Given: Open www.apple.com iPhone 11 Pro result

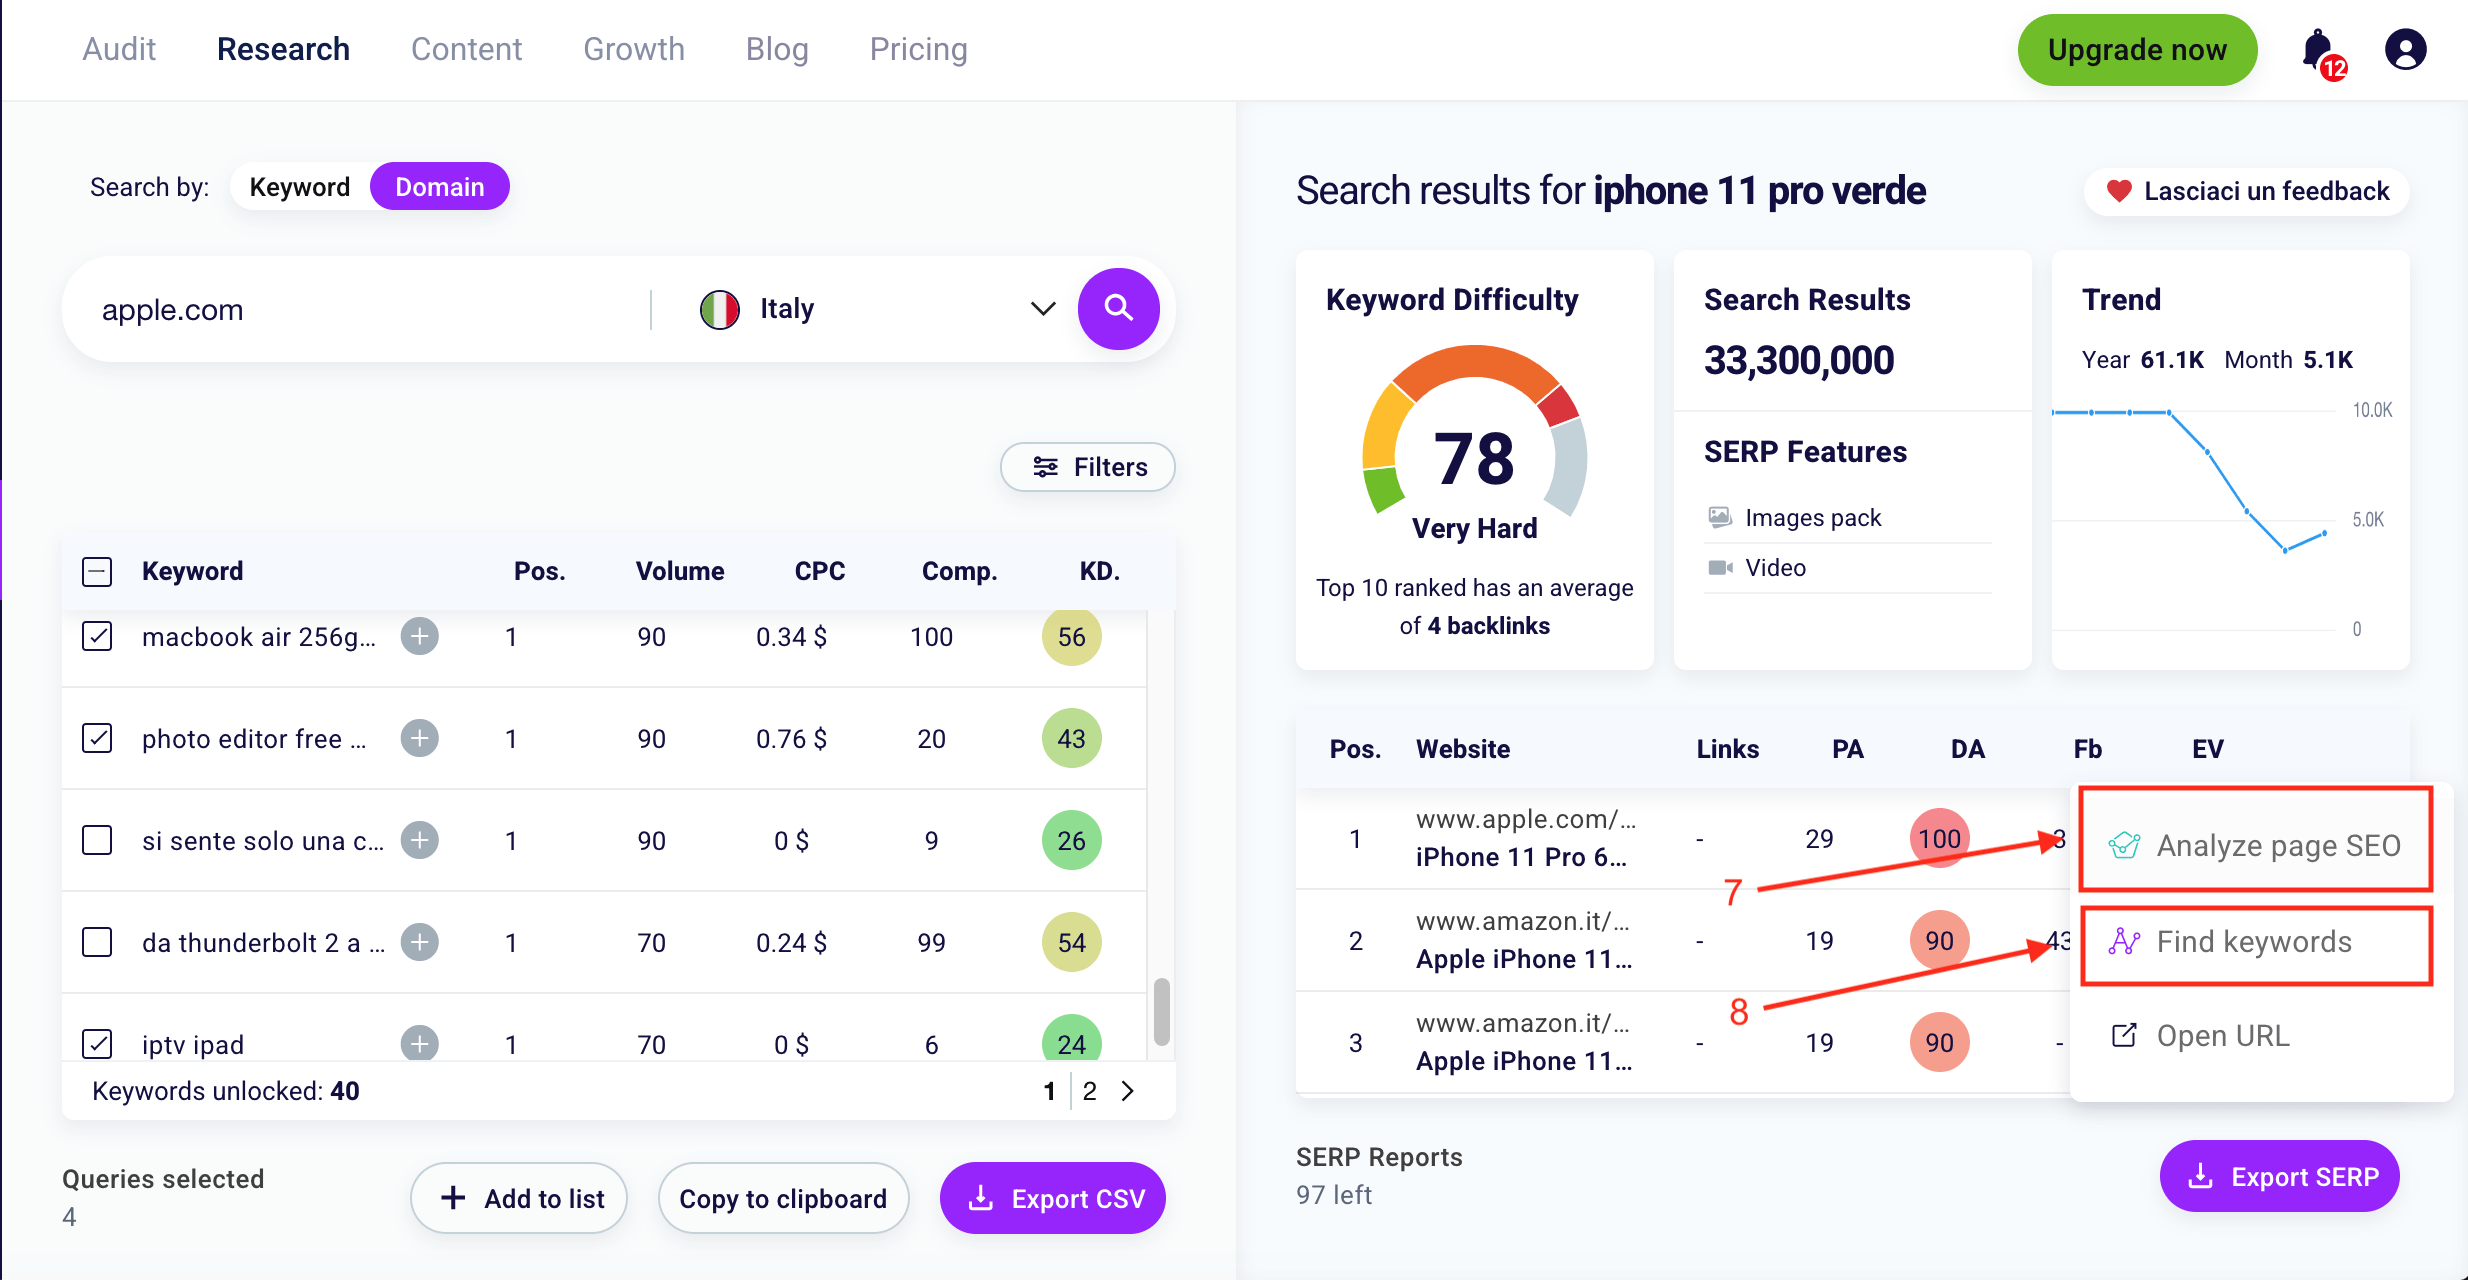Looking at the screenshot, I should 1525,838.
